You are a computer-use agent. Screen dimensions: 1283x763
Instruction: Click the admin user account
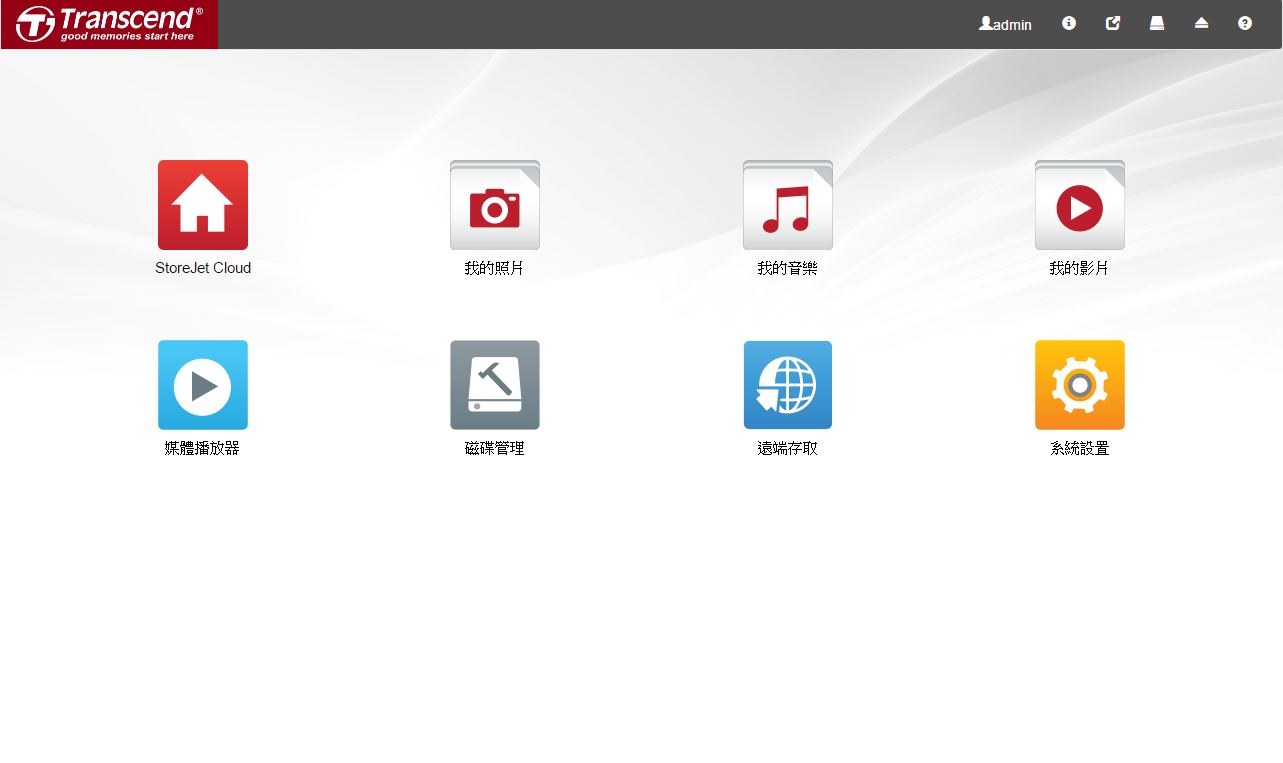1005,24
